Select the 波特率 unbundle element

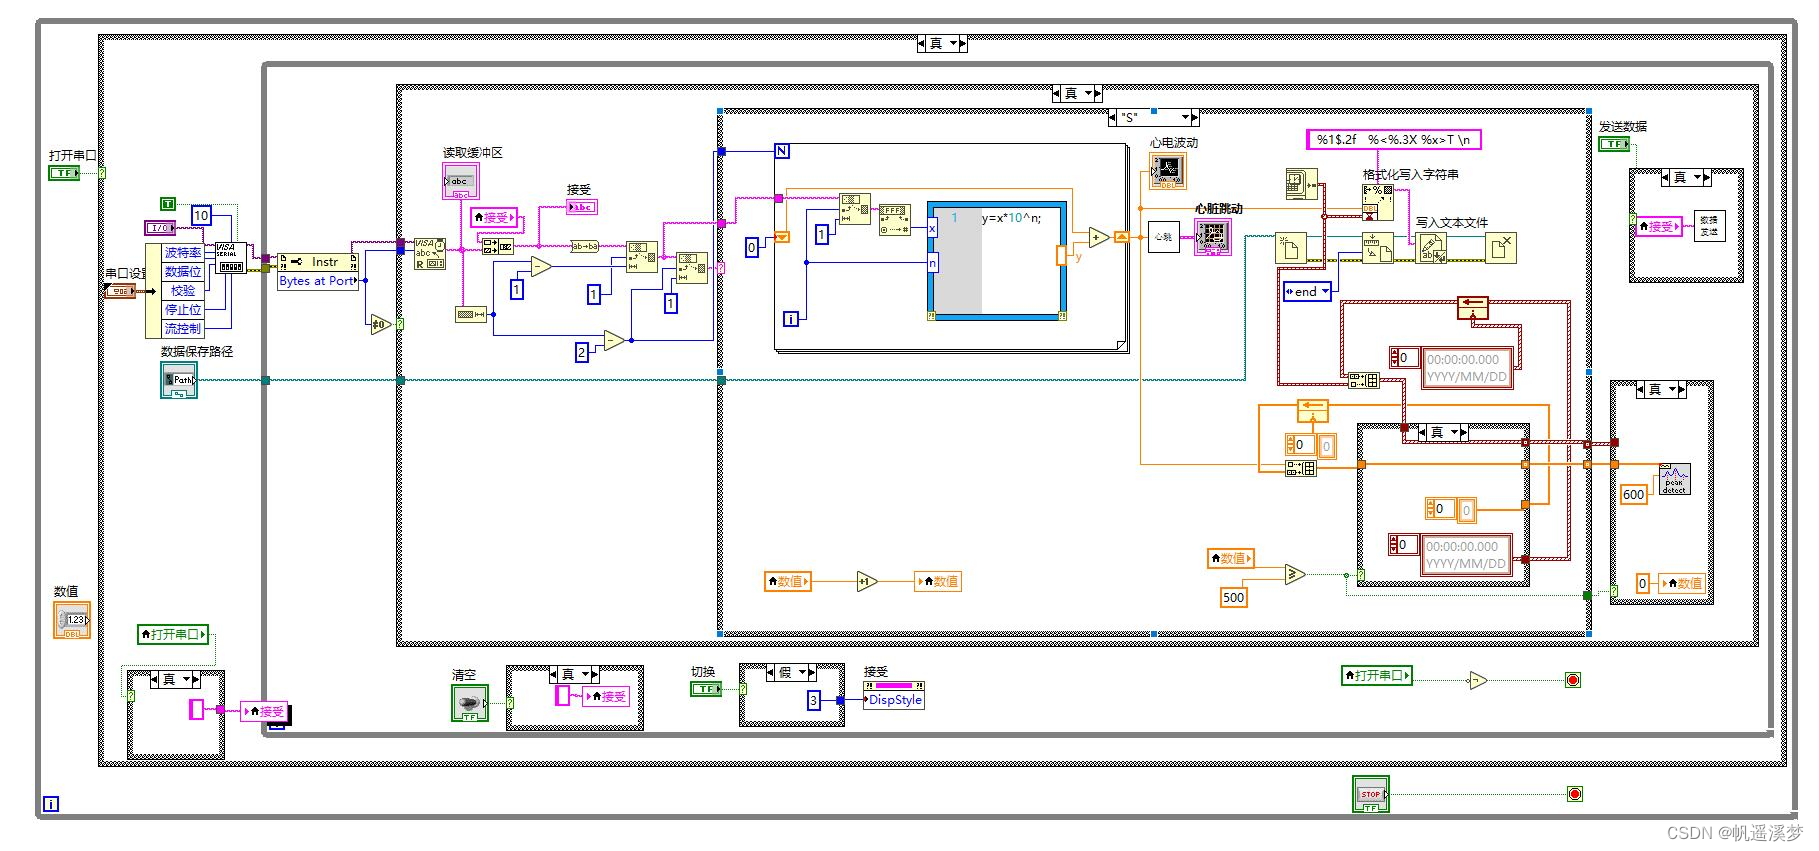click(x=182, y=253)
